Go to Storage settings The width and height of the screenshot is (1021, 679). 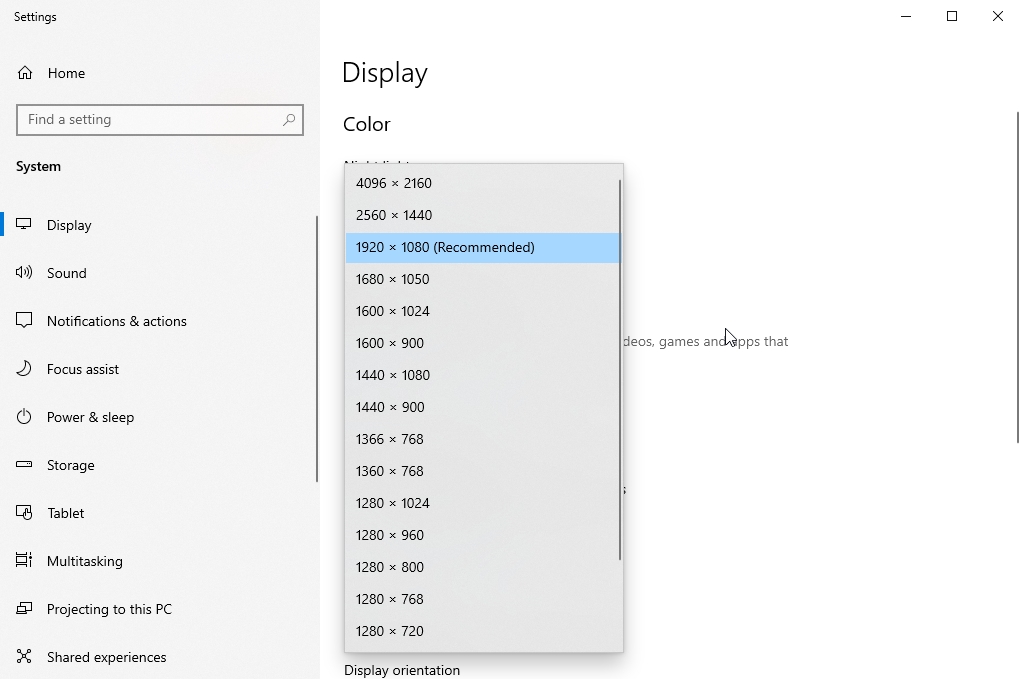point(159,465)
